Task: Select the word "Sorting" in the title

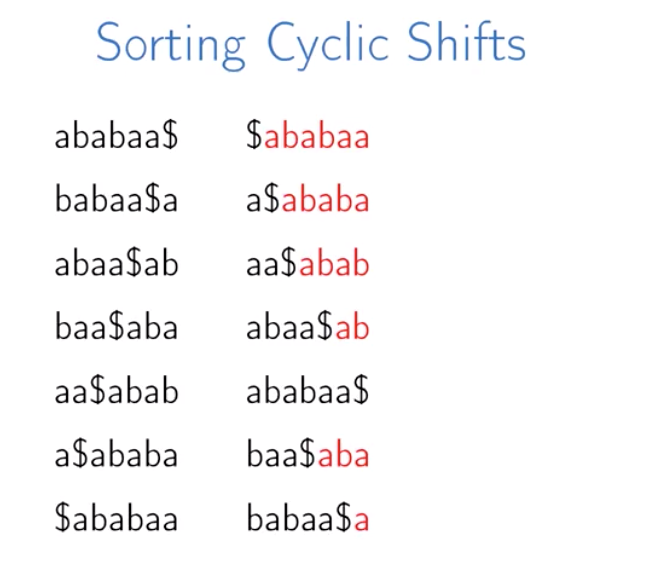Action: (x=170, y=44)
